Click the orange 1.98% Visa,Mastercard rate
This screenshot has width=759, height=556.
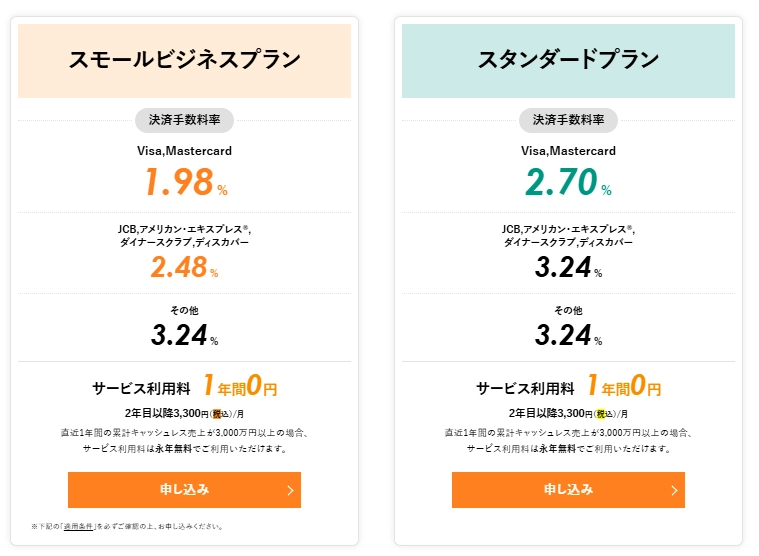coord(182,182)
